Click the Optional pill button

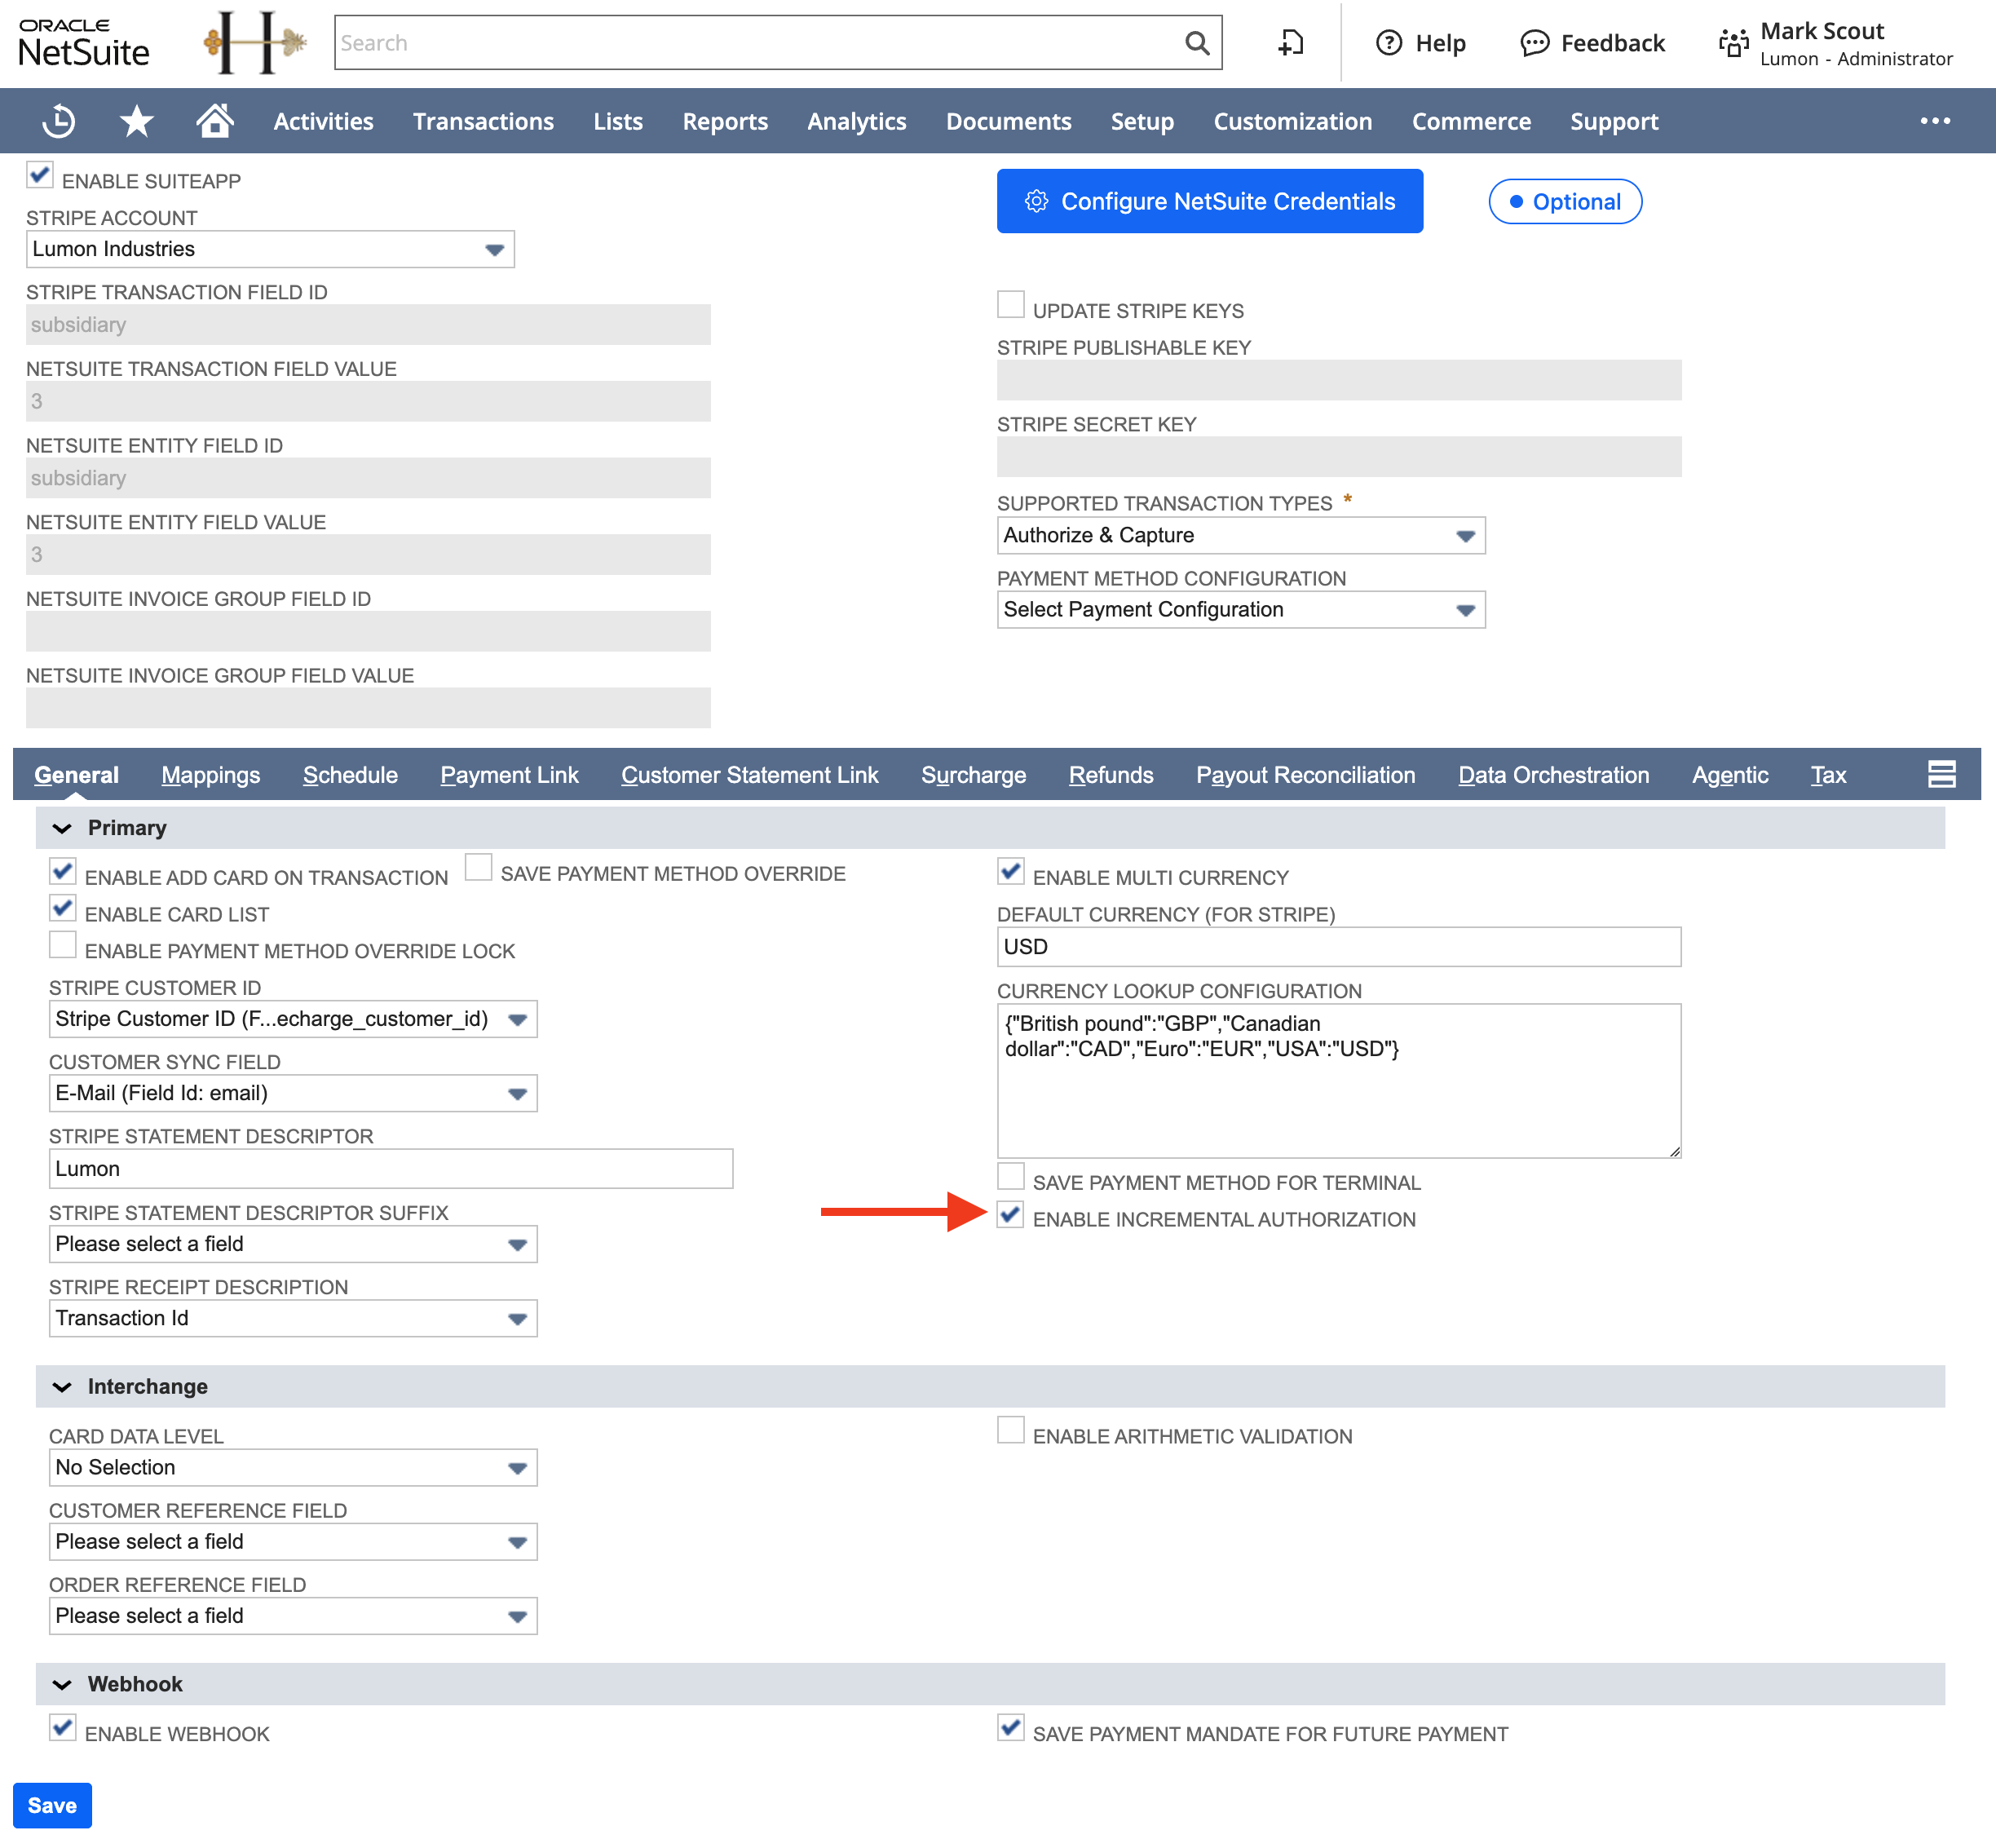(1565, 202)
